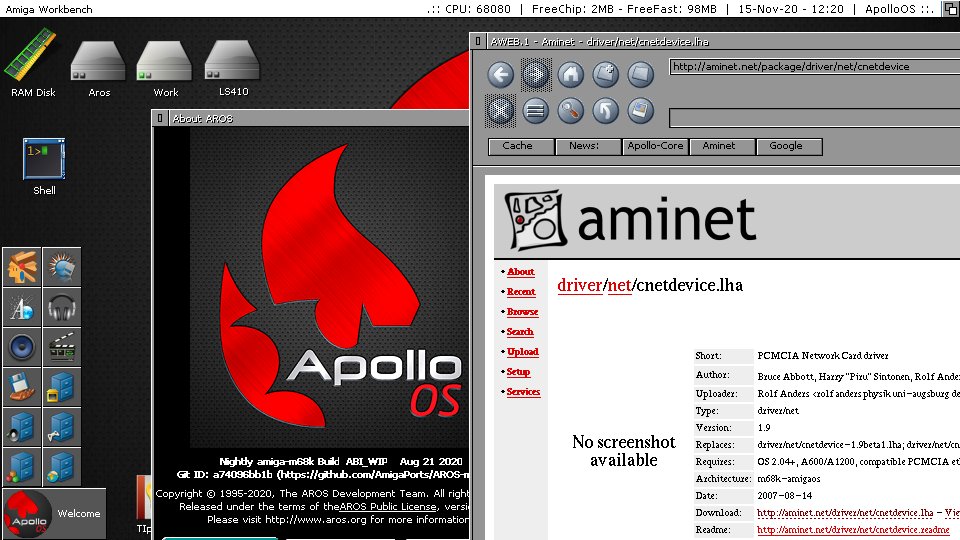This screenshot has height=540, width=960.
Task: Click the ApolloOS Welcome button
Action: tap(54, 513)
